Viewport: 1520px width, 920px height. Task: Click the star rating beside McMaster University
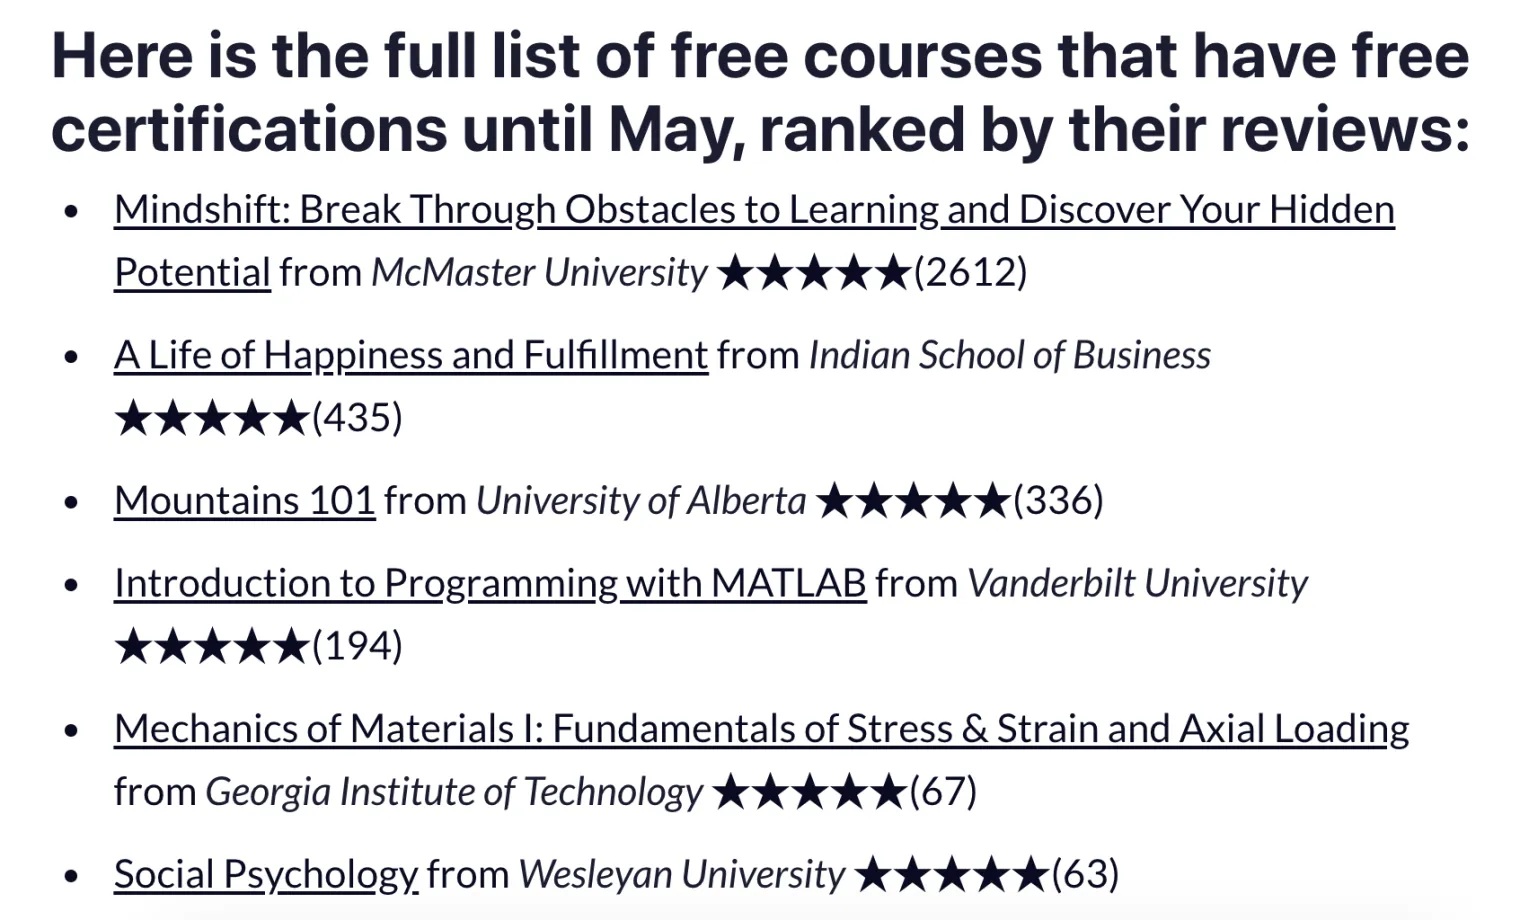814,272
